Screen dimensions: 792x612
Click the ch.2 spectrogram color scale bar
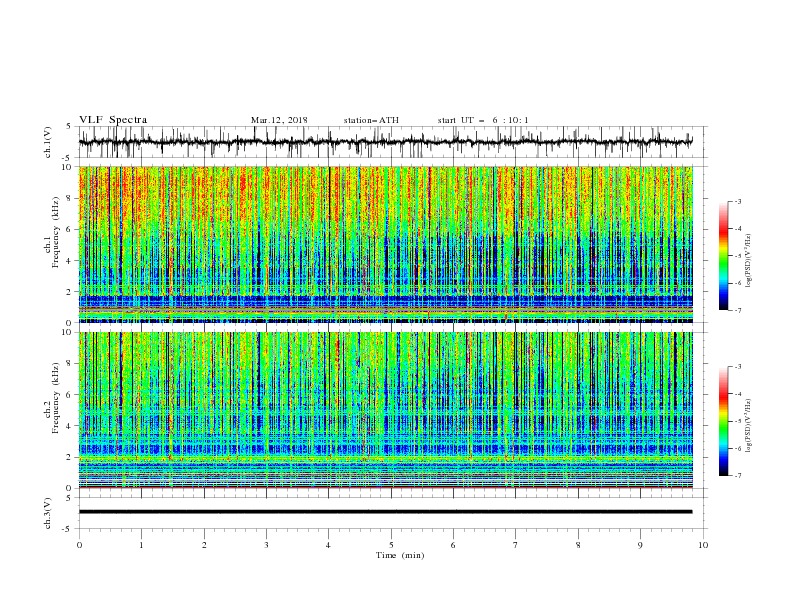pos(724,421)
